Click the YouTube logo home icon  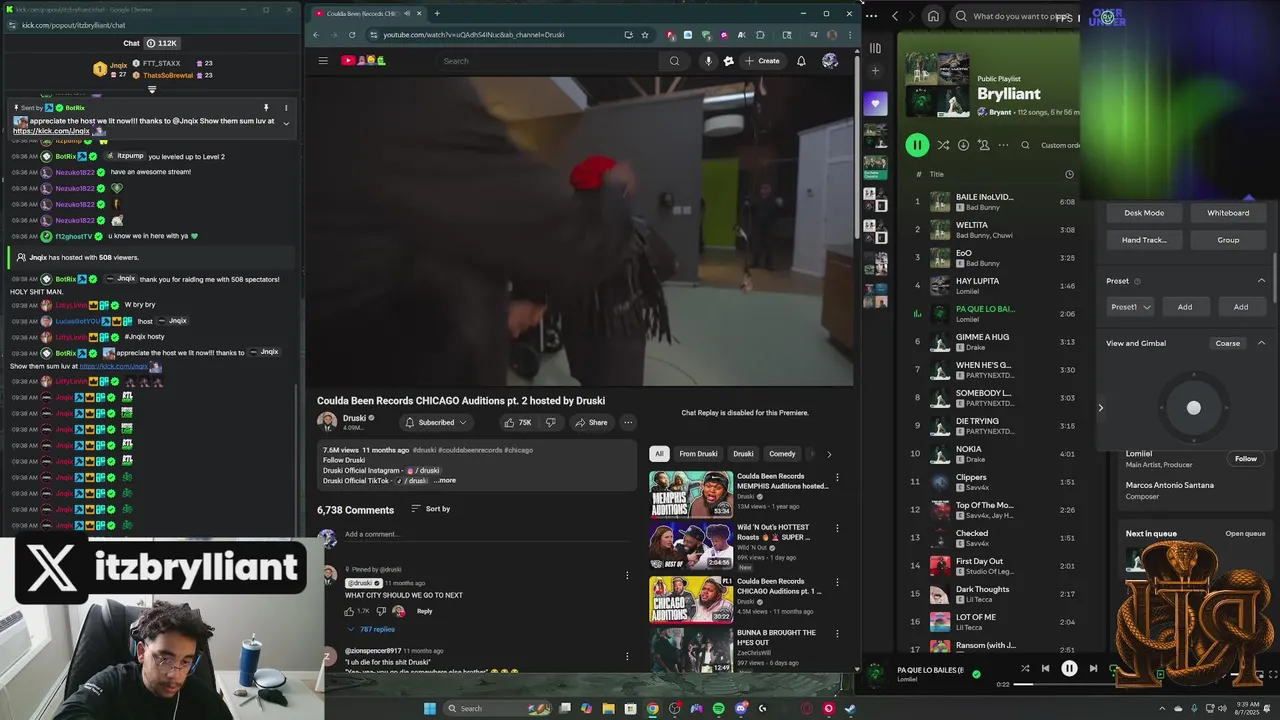[364, 61]
